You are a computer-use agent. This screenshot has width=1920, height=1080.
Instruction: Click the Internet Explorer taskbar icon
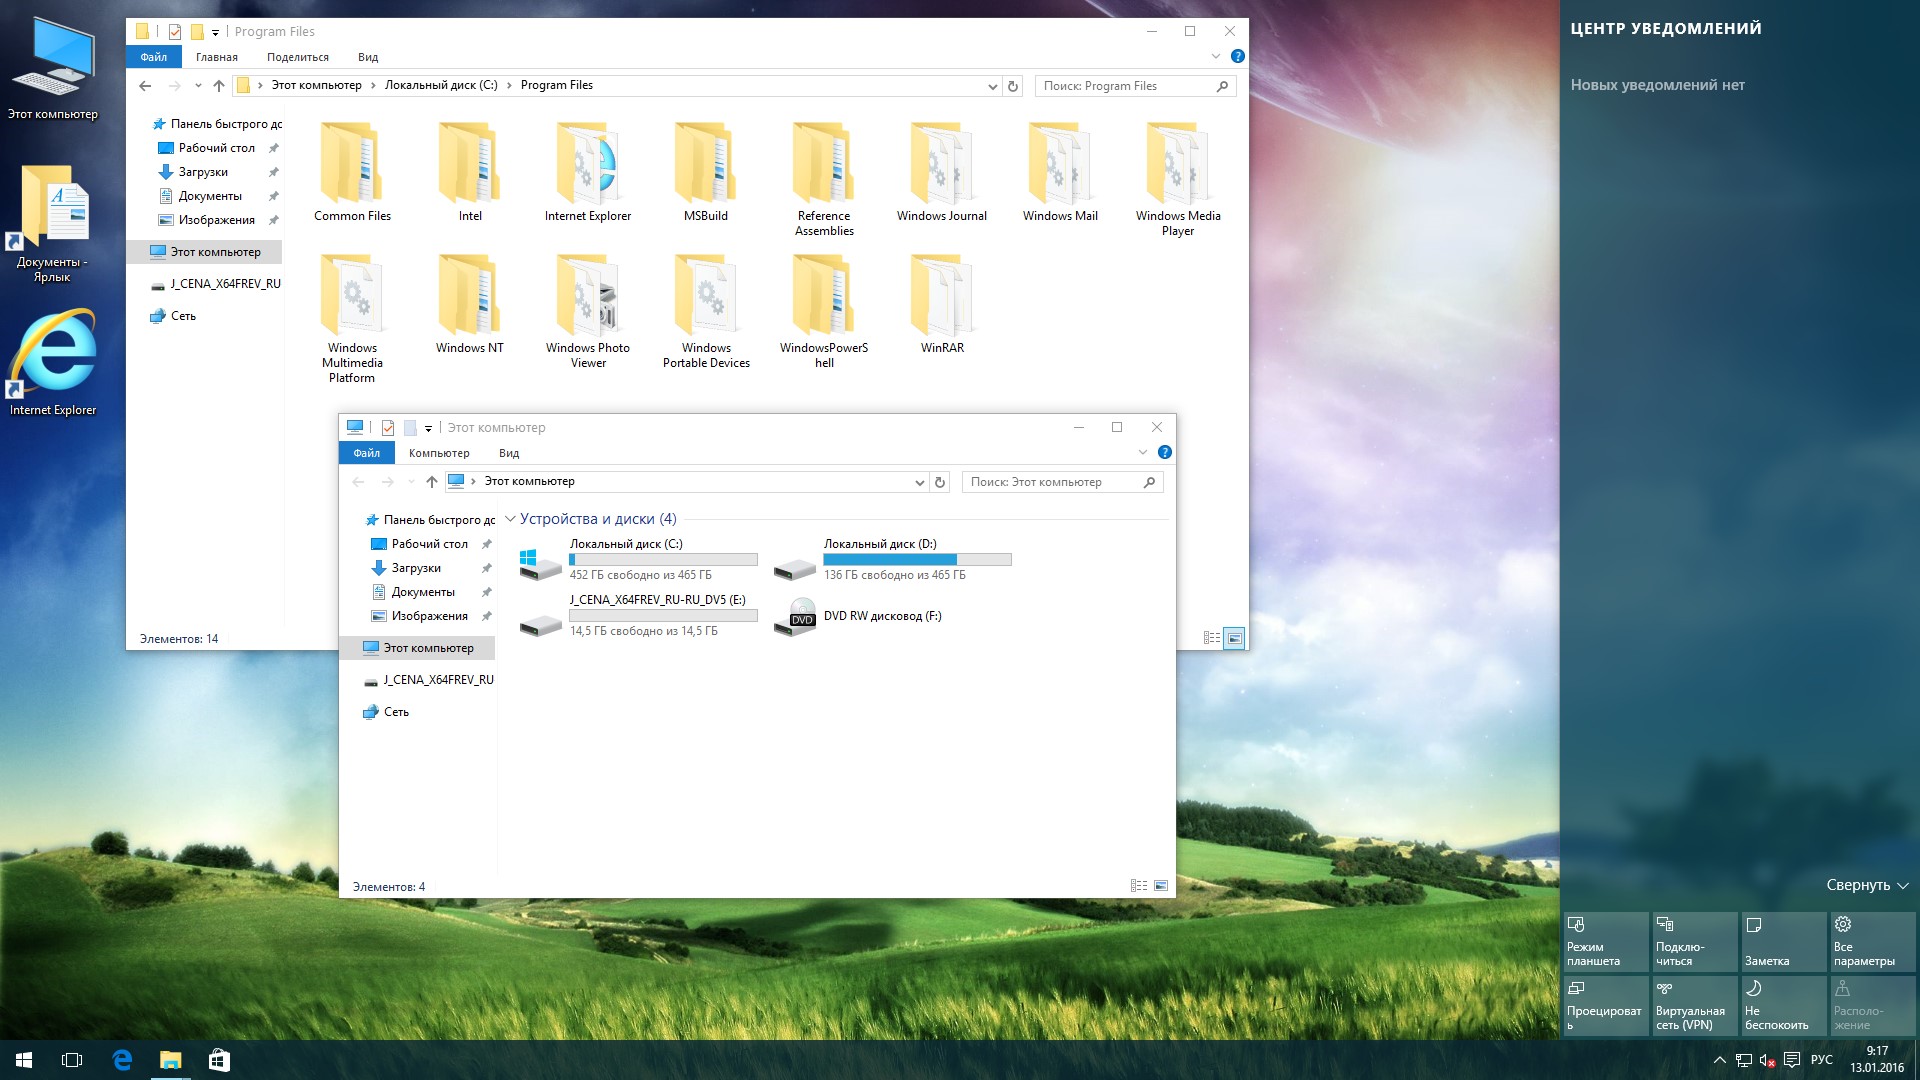[121, 1059]
